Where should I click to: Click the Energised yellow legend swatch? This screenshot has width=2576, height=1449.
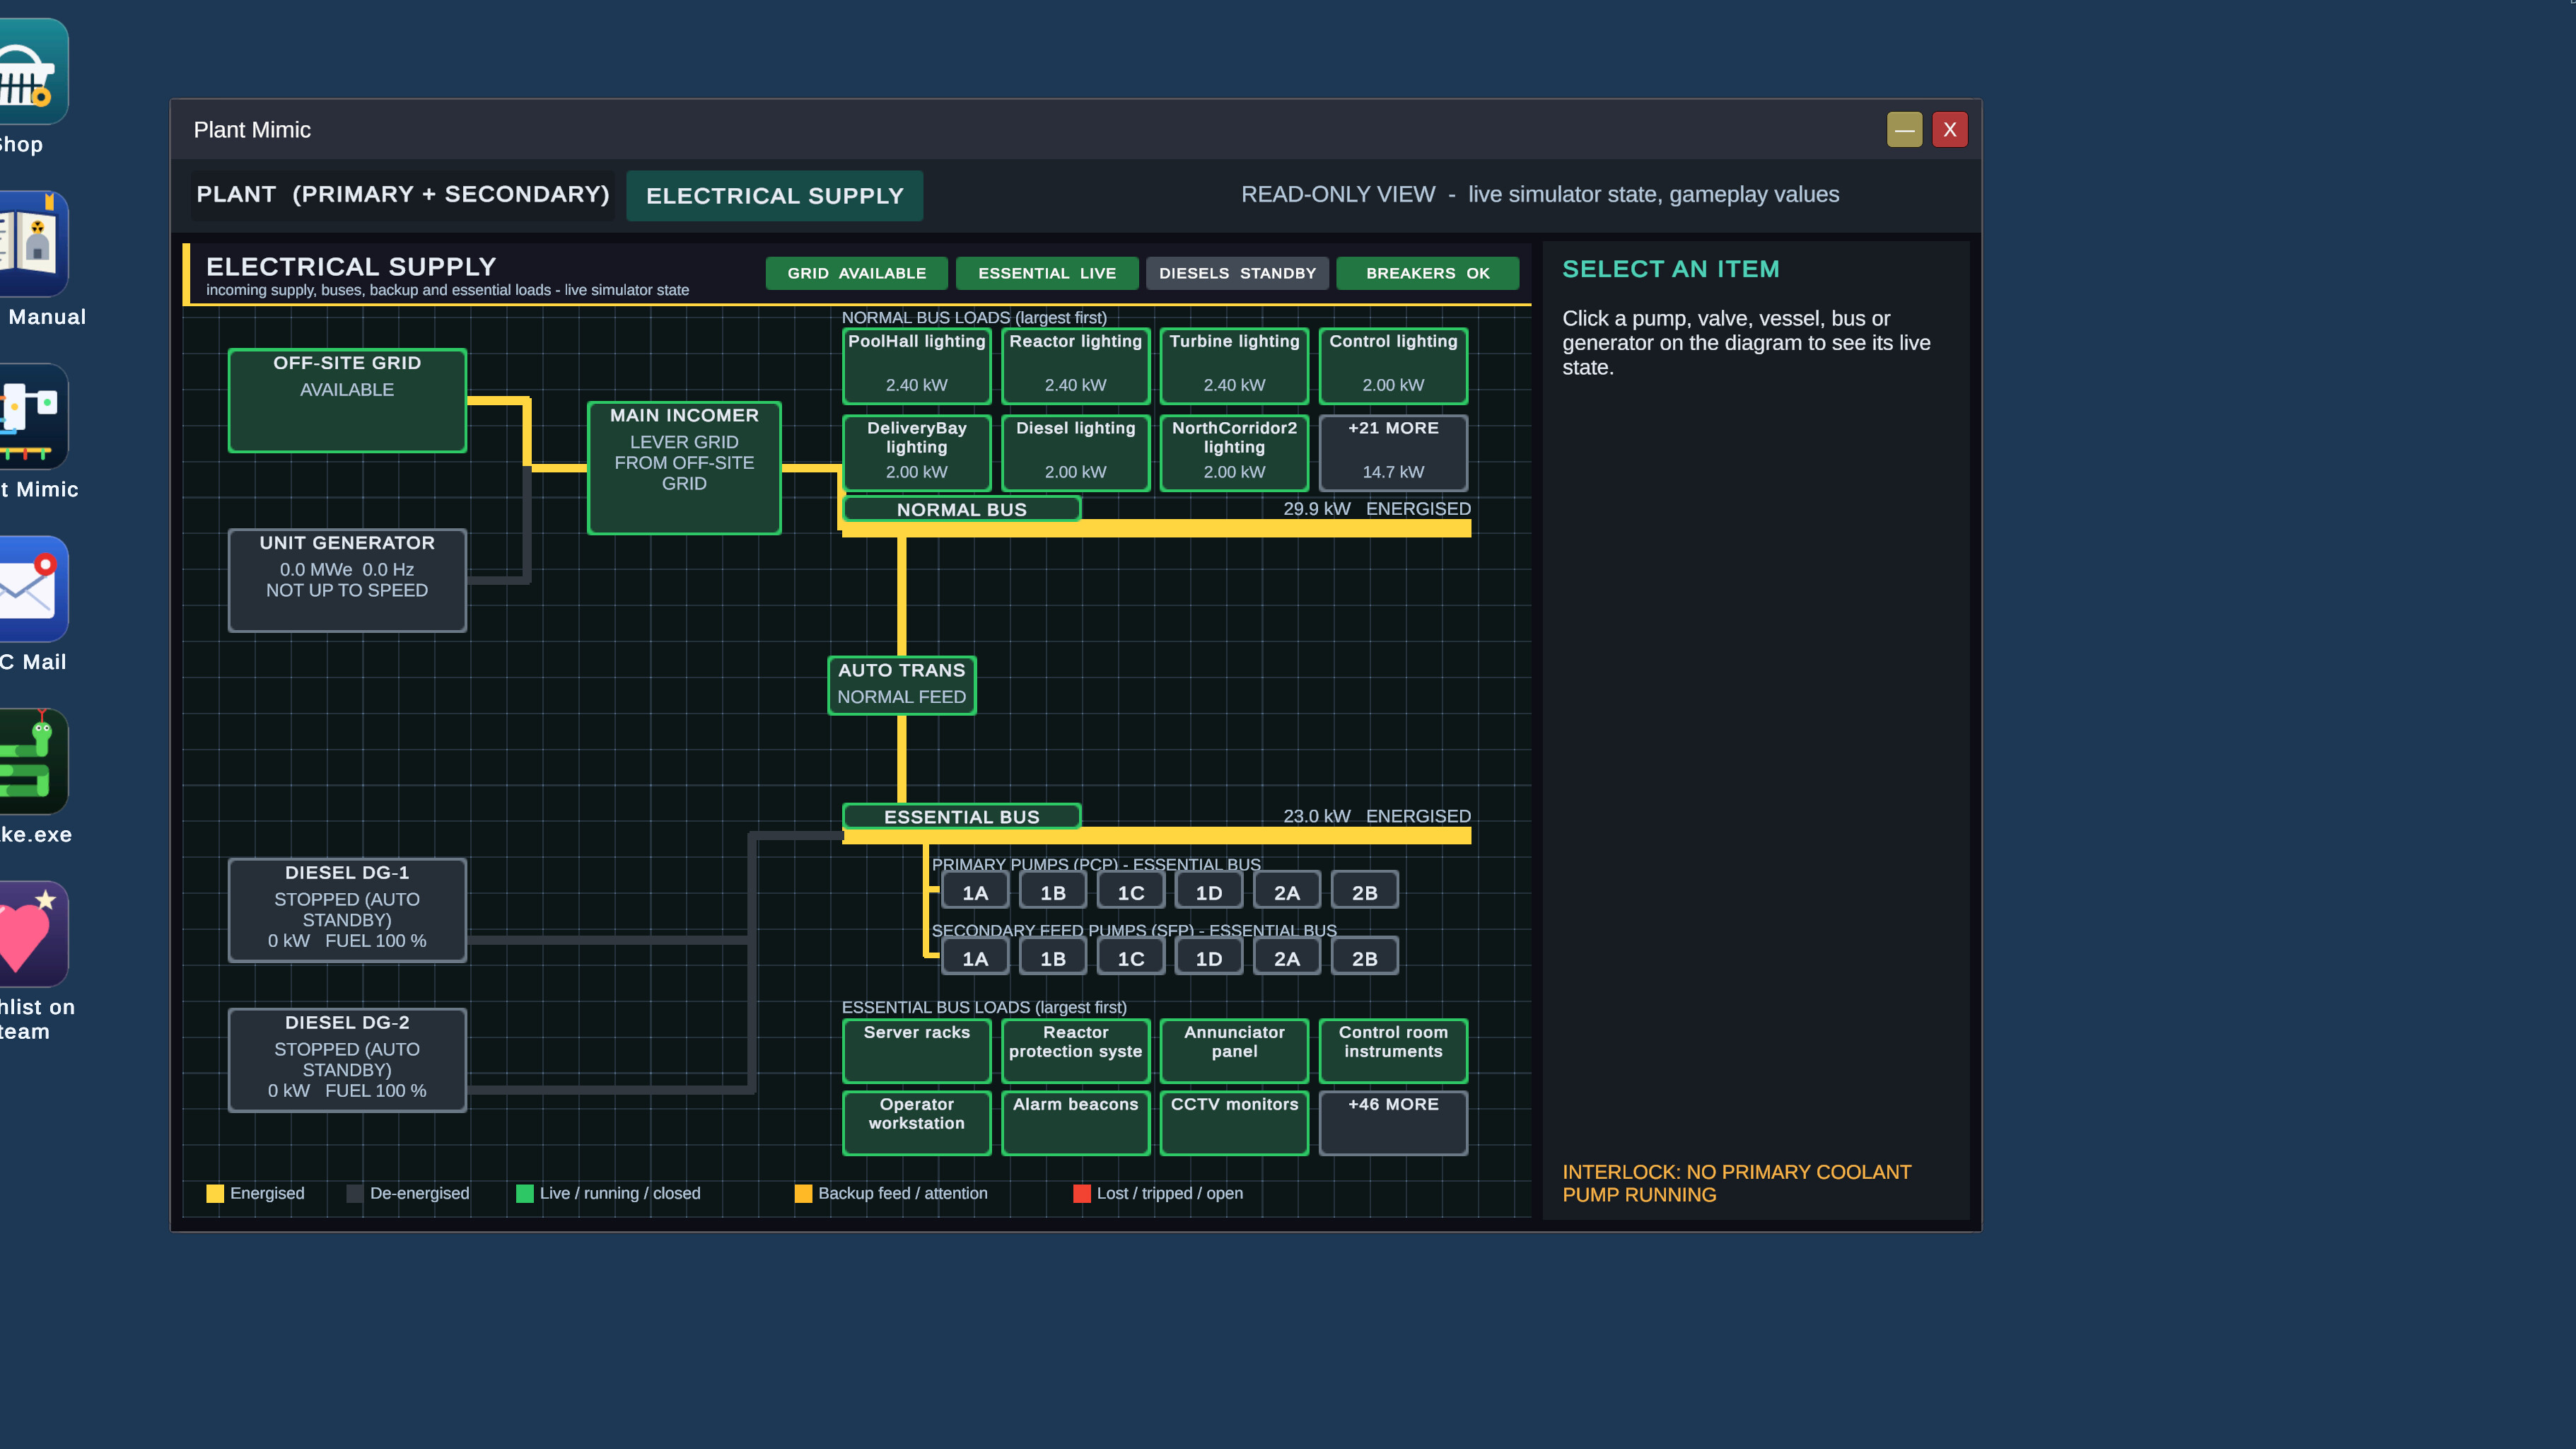[215, 1193]
